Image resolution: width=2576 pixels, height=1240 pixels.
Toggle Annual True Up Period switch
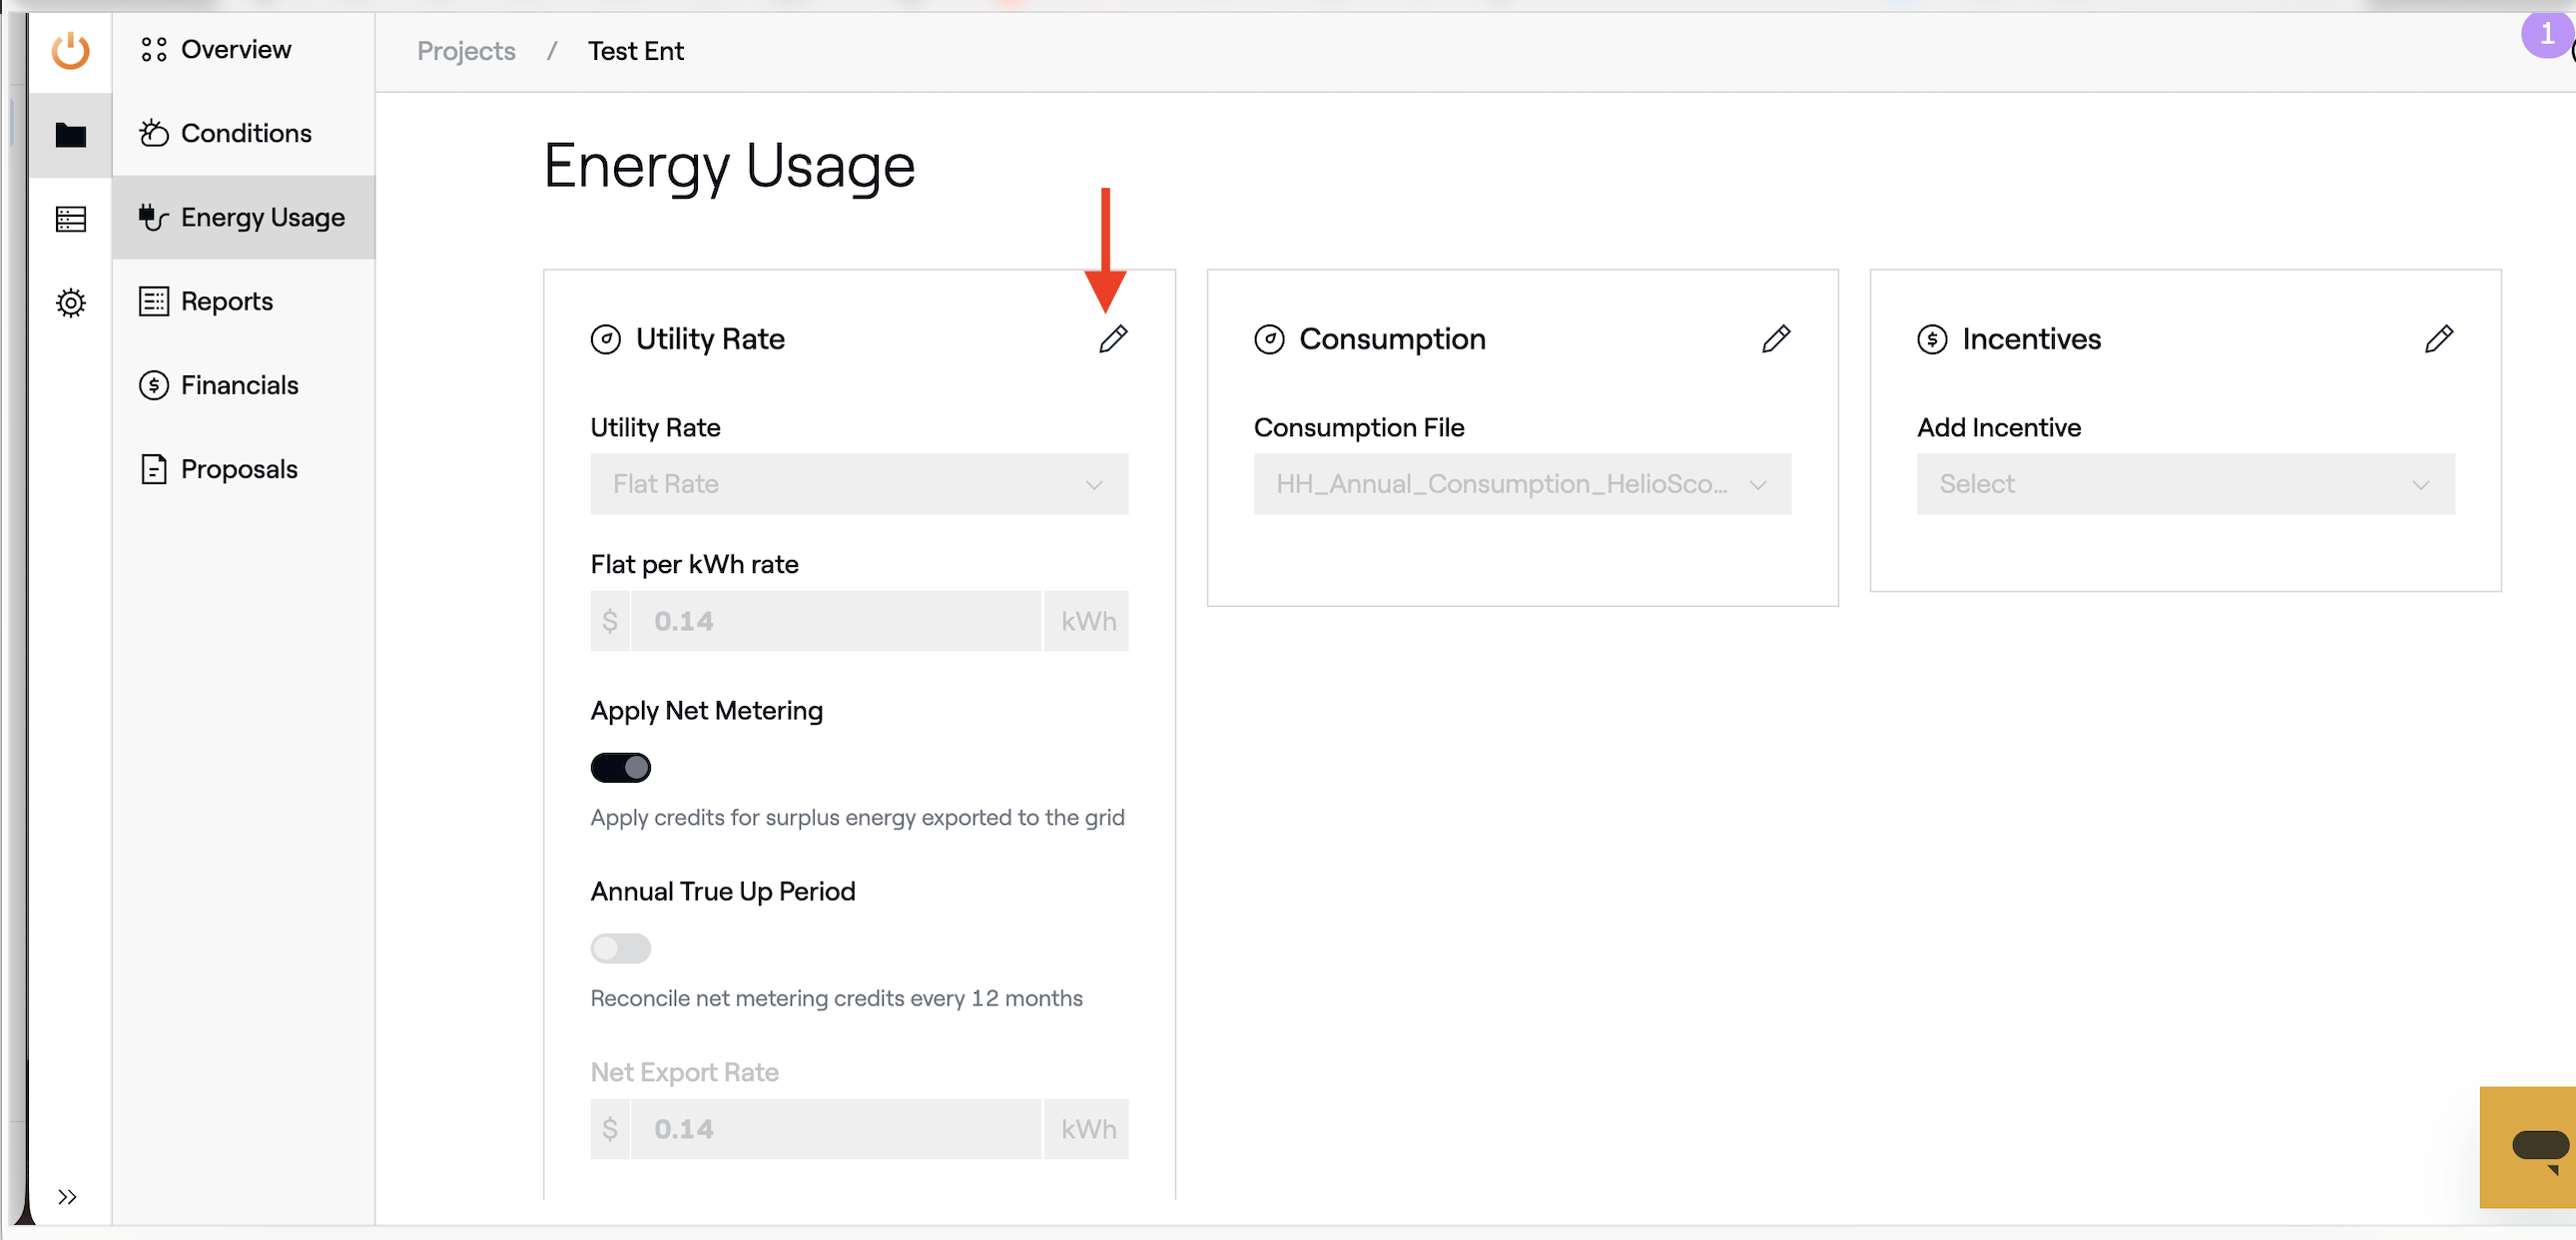click(620, 947)
